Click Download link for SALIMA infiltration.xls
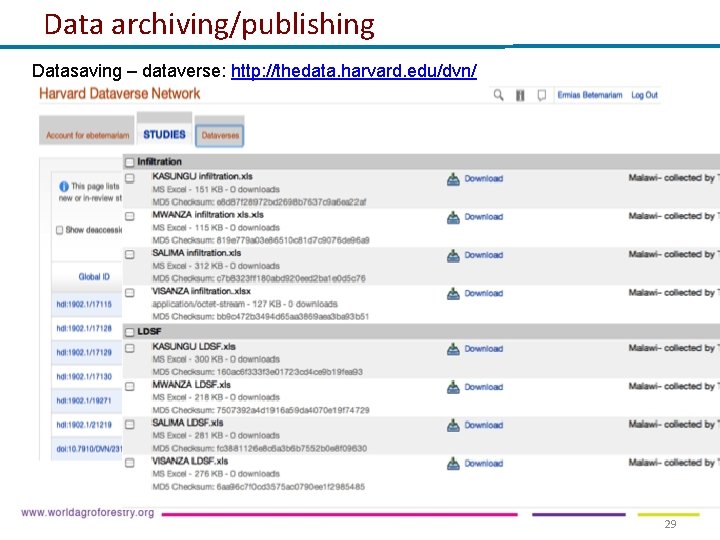The image size is (720, 540). coord(484,255)
